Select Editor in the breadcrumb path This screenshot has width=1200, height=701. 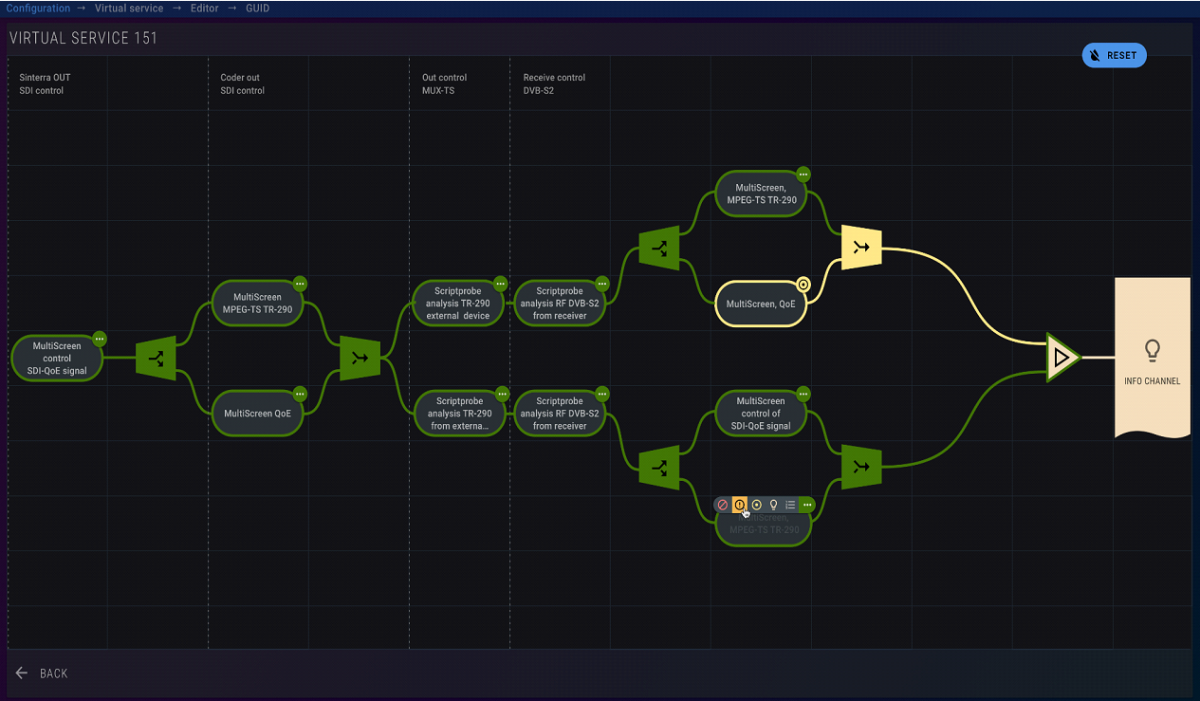(205, 8)
